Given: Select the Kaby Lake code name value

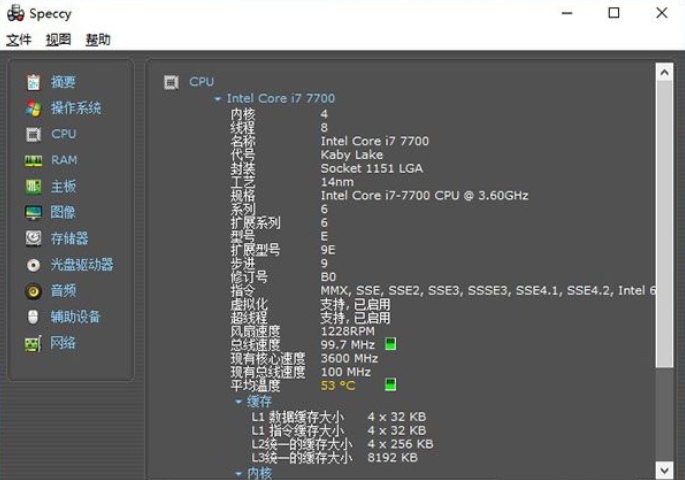Looking at the screenshot, I should pos(352,155).
